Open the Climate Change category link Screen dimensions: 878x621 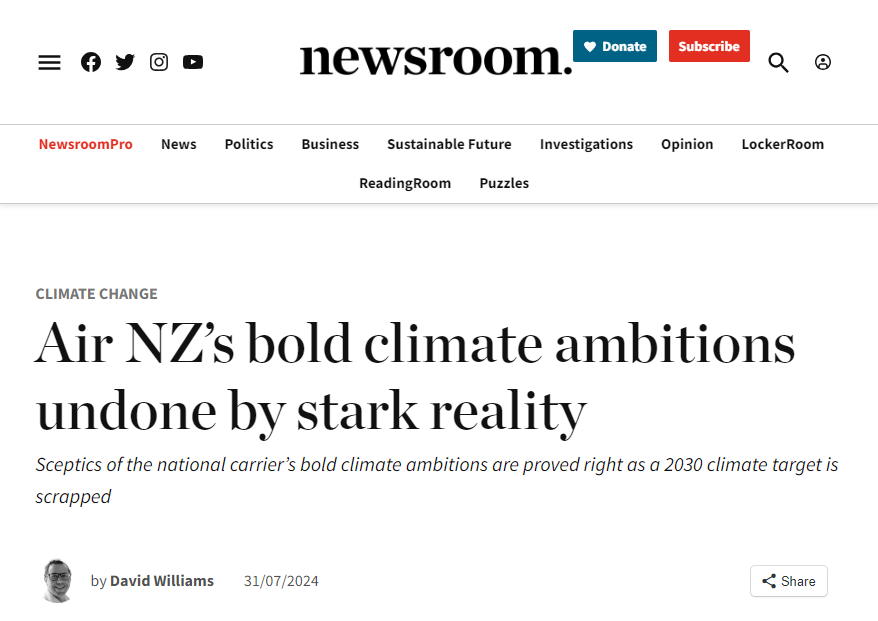[96, 294]
